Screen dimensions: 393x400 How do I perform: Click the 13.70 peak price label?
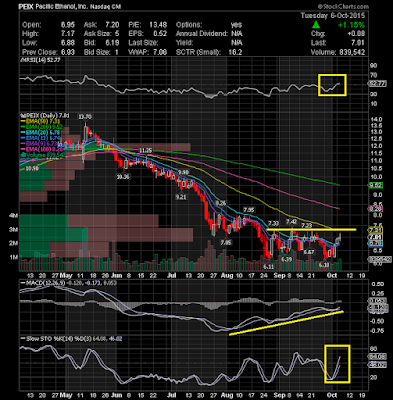[85, 117]
